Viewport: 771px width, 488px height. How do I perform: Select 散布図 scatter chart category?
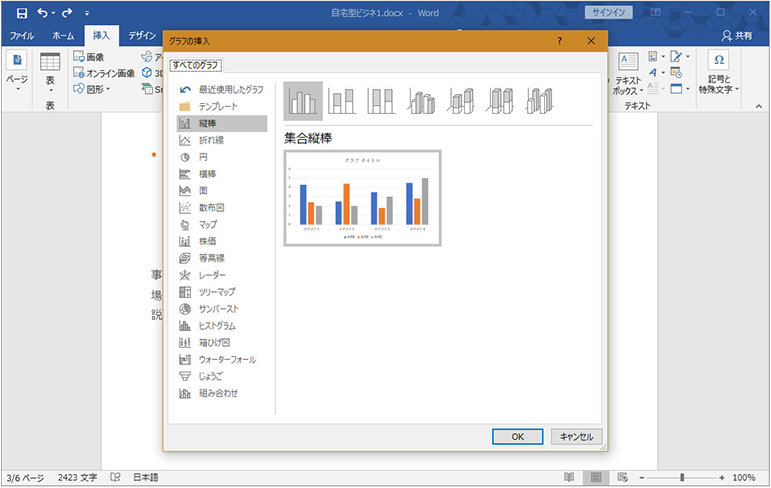222,208
